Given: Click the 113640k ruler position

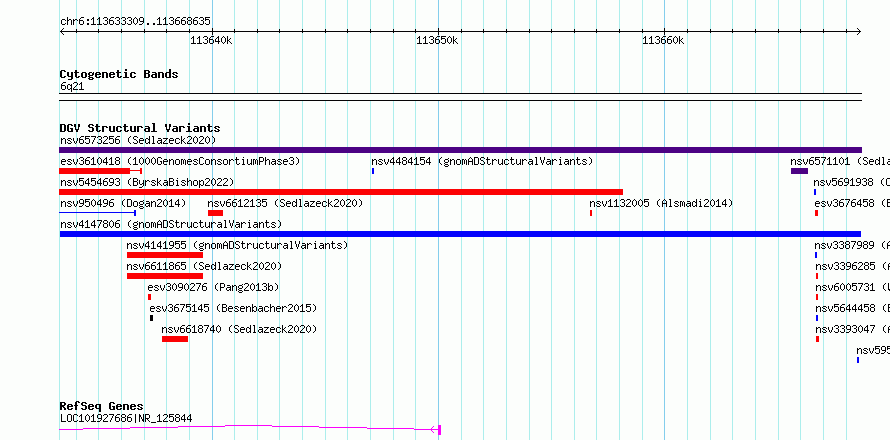Looking at the screenshot, I should click(211, 41).
